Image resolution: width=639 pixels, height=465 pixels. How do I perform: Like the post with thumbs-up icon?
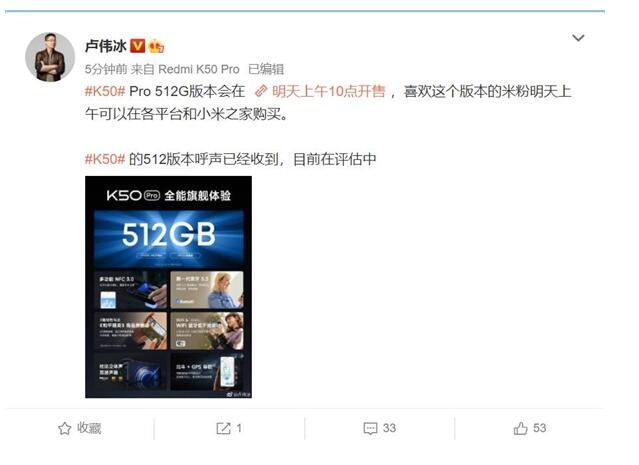pyautogui.click(x=520, y=428)
